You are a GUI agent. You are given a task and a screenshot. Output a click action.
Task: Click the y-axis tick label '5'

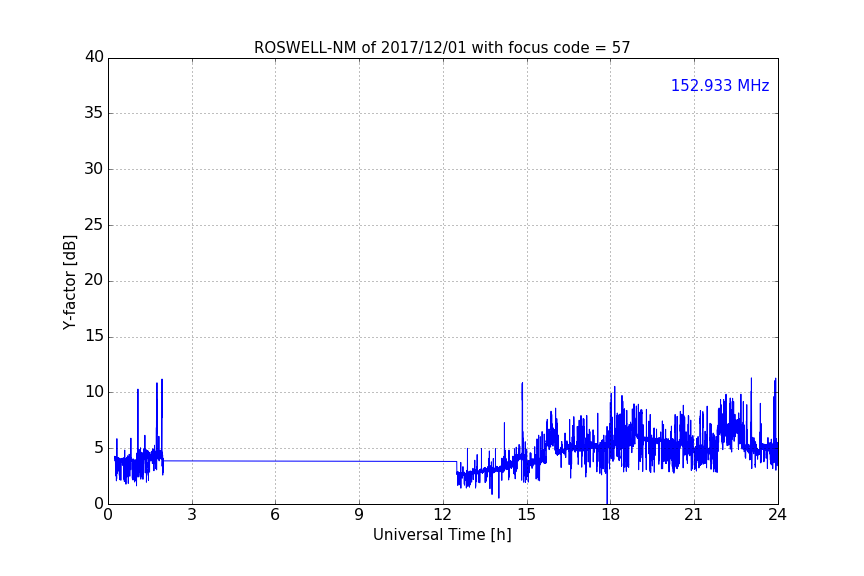coord(99,448)
